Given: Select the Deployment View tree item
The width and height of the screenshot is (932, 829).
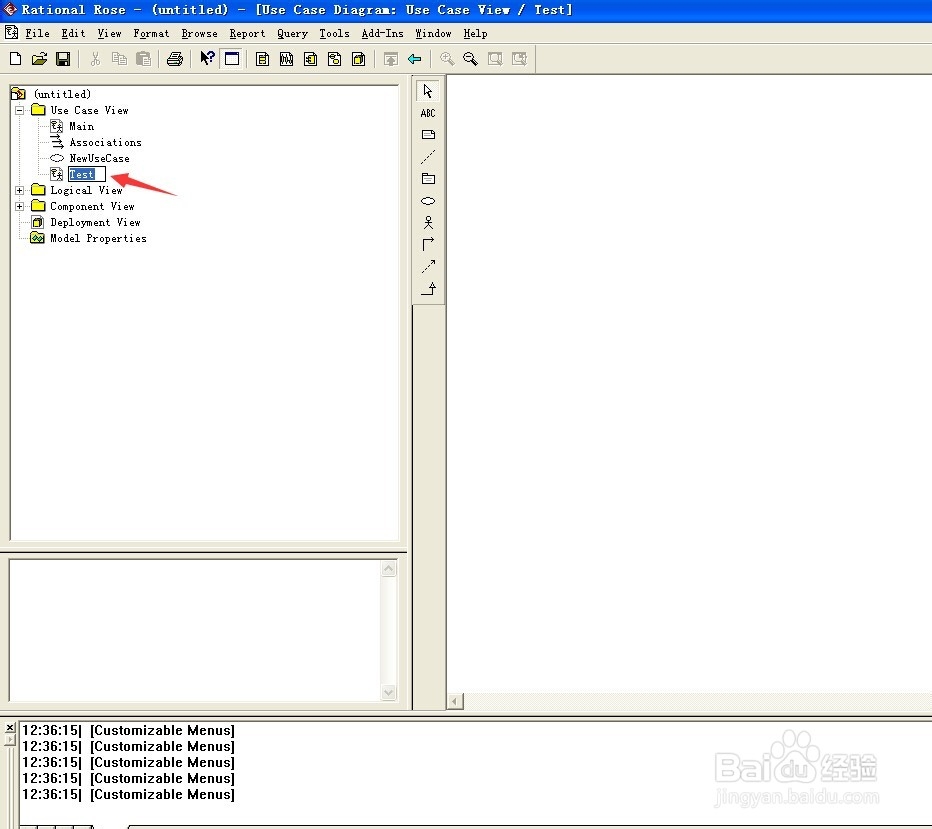Looking at the screenshot, I should tap(95, 222).
